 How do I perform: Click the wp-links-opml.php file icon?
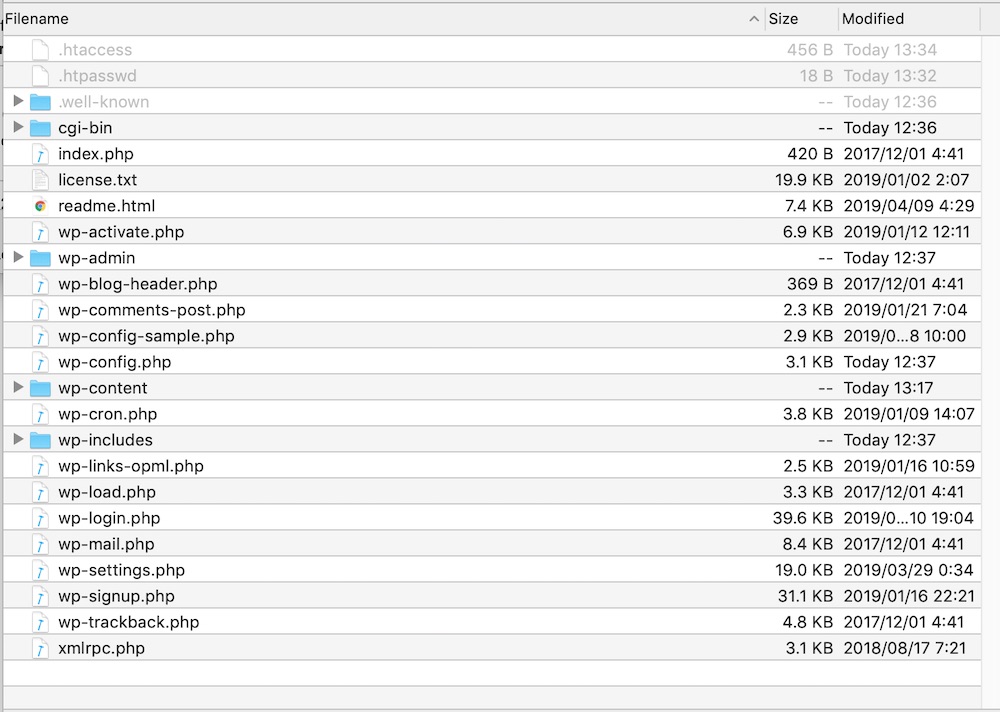(x=40, y=466)
